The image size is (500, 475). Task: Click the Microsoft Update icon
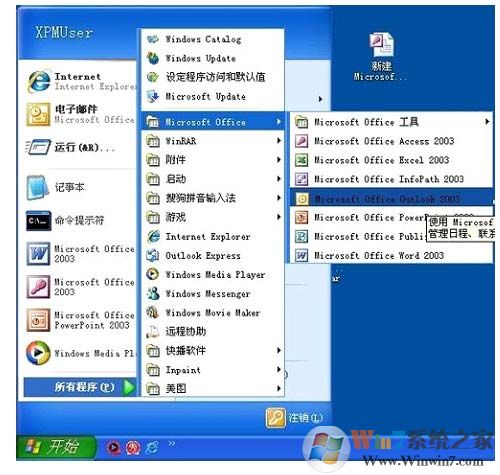point(153,97)
